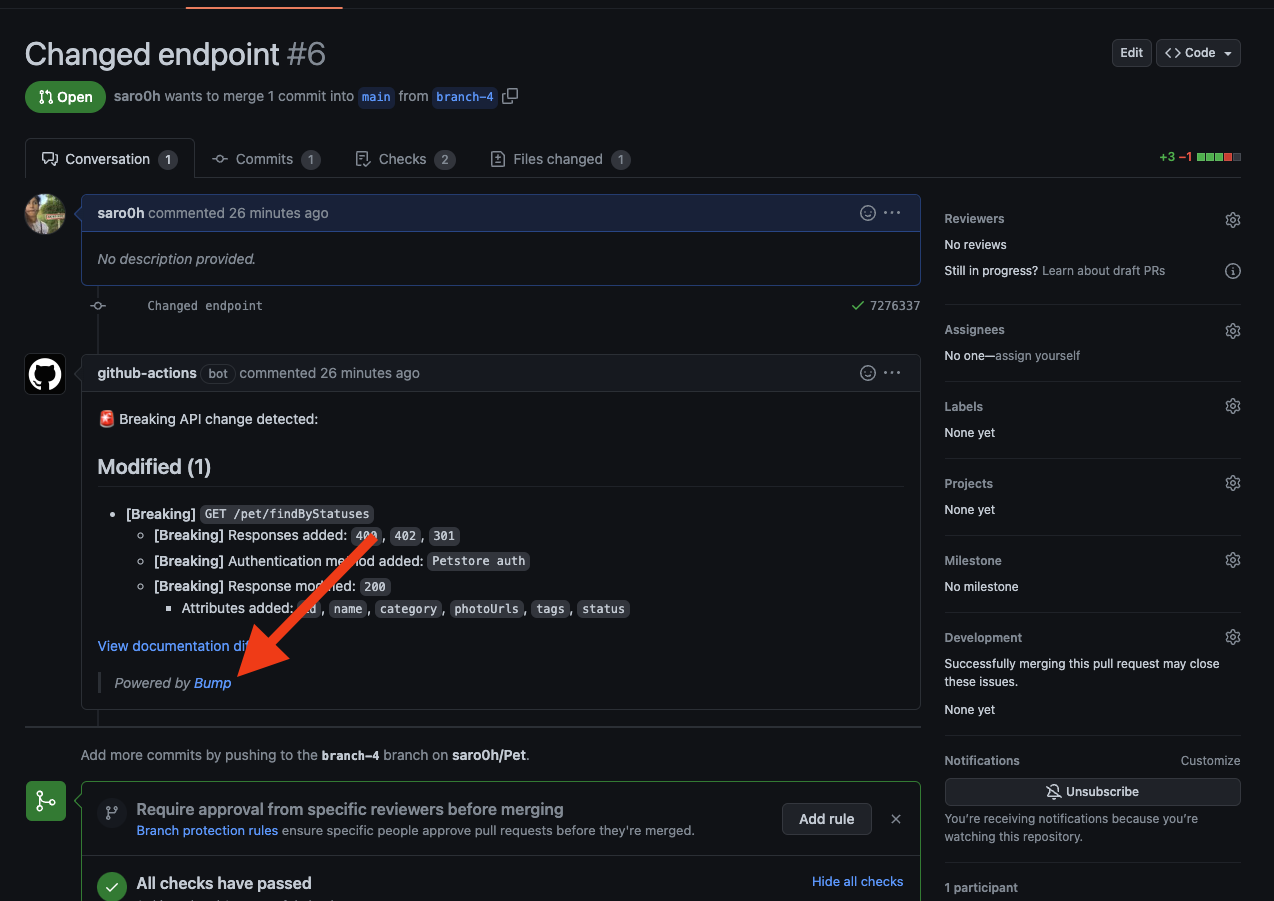This screenshot has height=901, width=1274.
Task: Open the Milestone settings gear
Action: [x=1232, y=560]
